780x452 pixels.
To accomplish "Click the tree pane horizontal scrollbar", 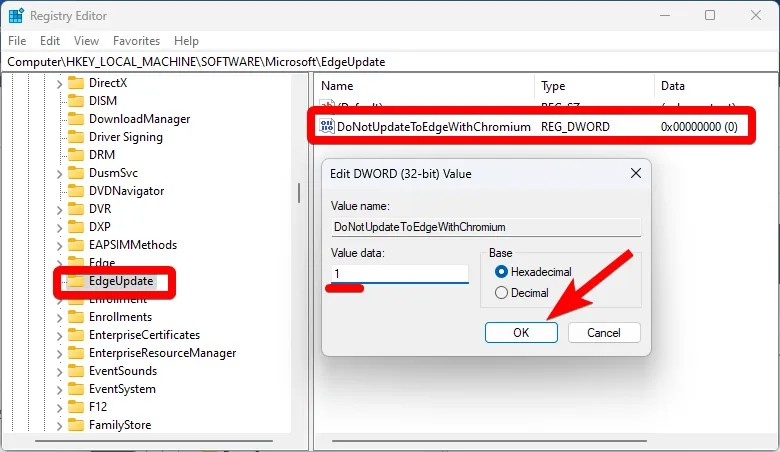I will (x=154, y=441).
